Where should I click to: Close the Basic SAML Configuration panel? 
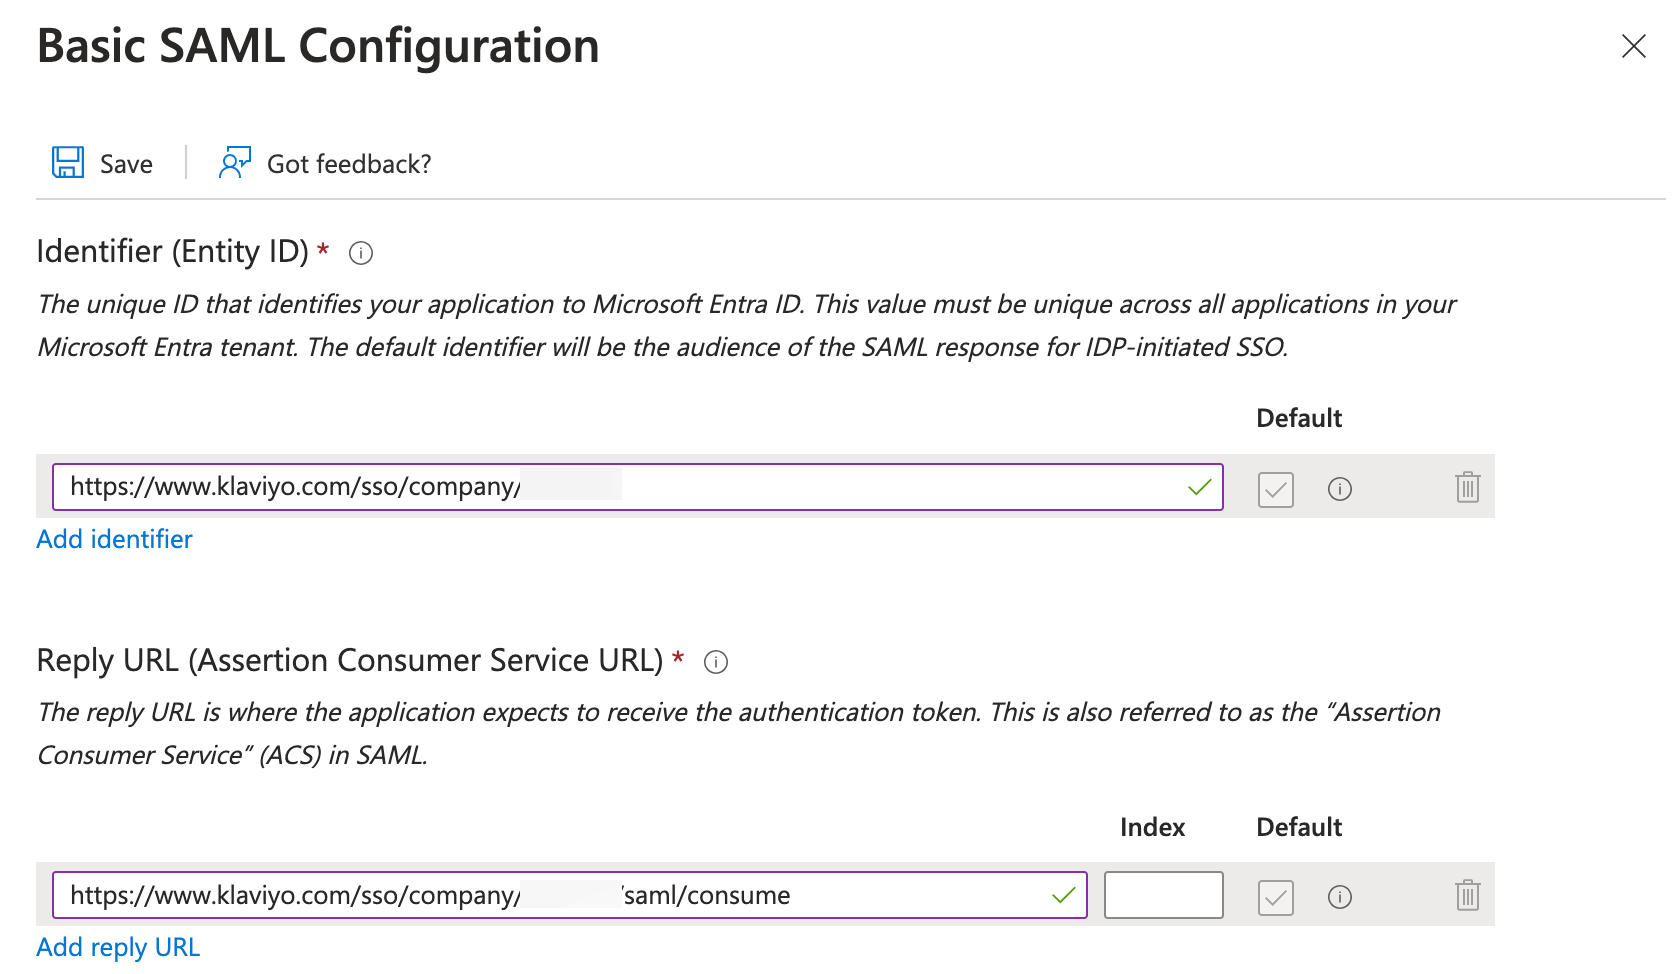click(1633, 46)
